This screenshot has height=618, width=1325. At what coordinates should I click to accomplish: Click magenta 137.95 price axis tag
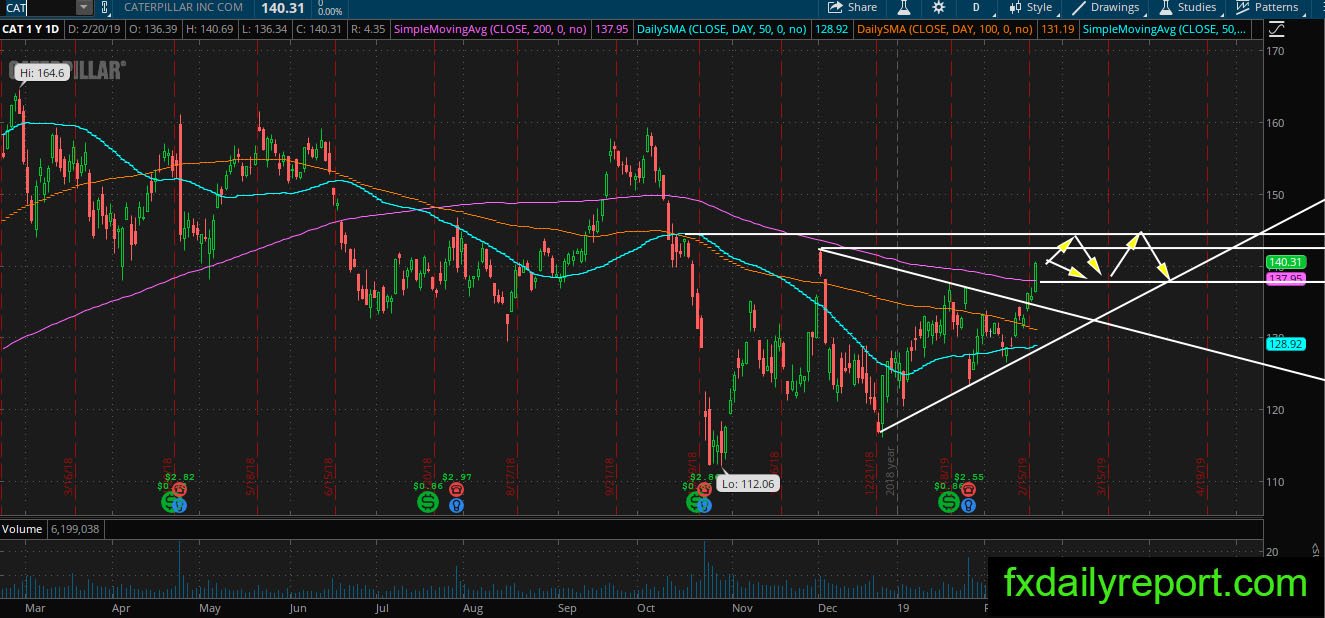point(1284,279)
